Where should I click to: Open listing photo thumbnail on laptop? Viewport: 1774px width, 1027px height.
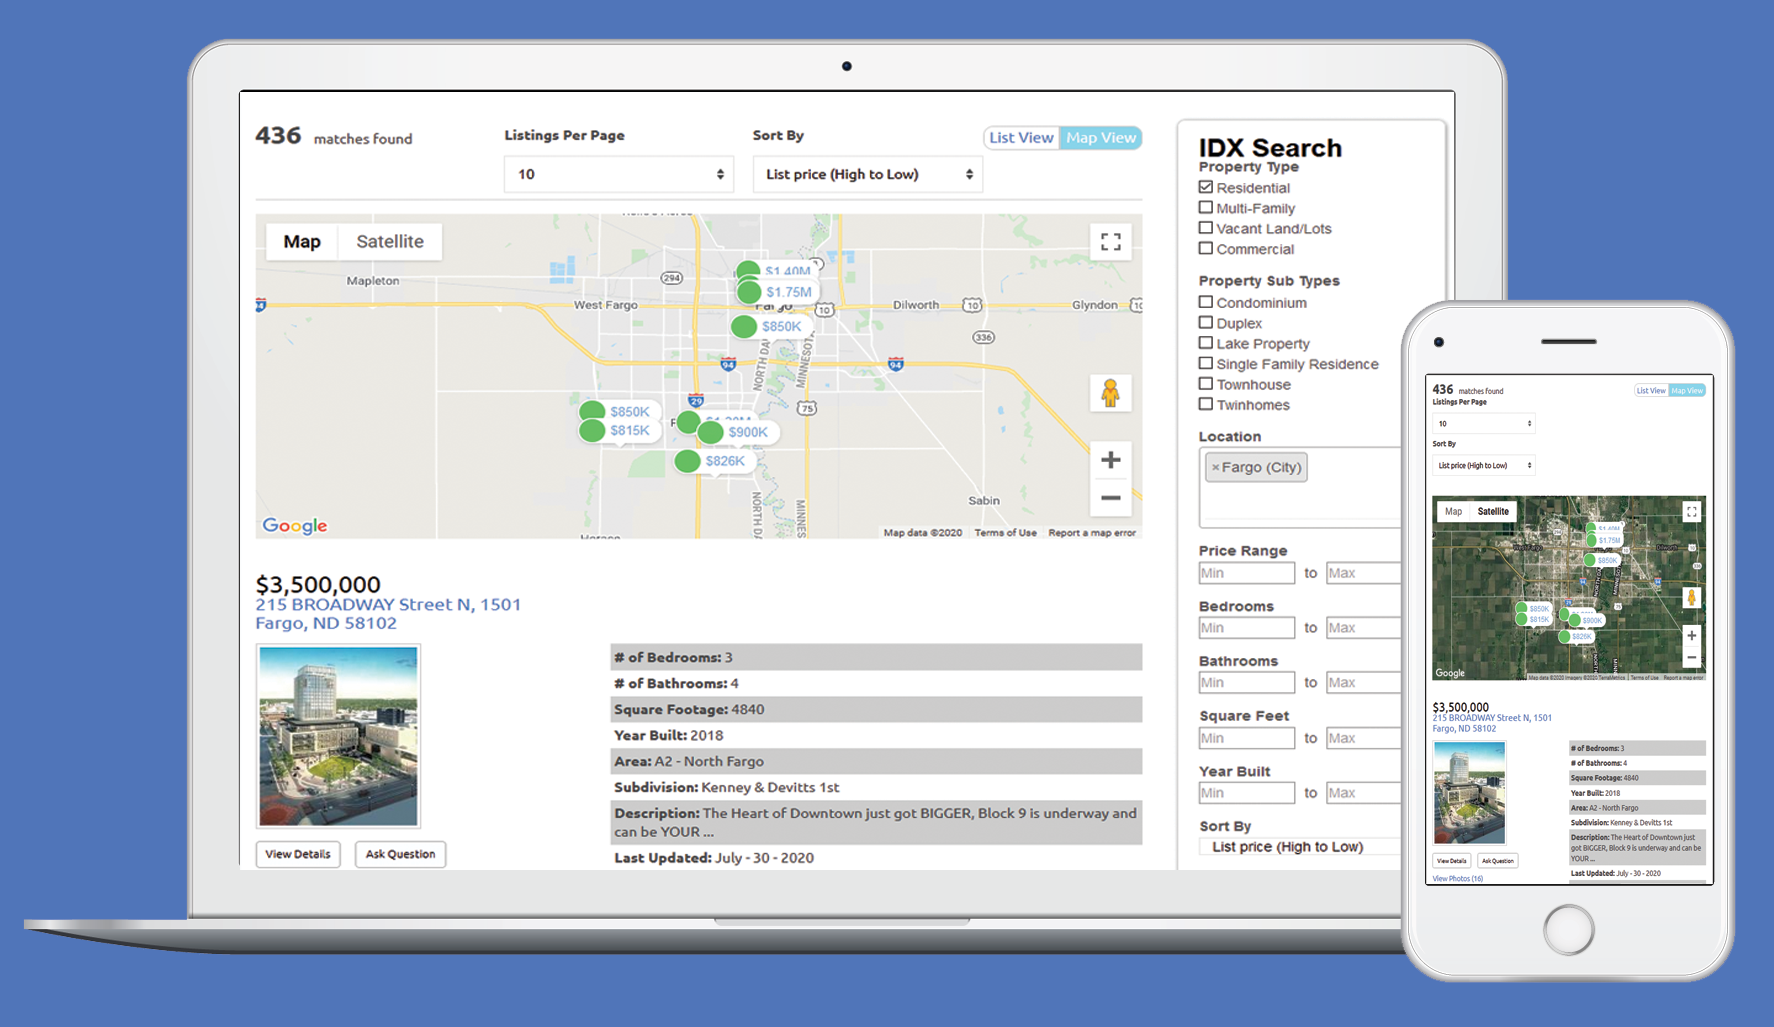point(338,736)
